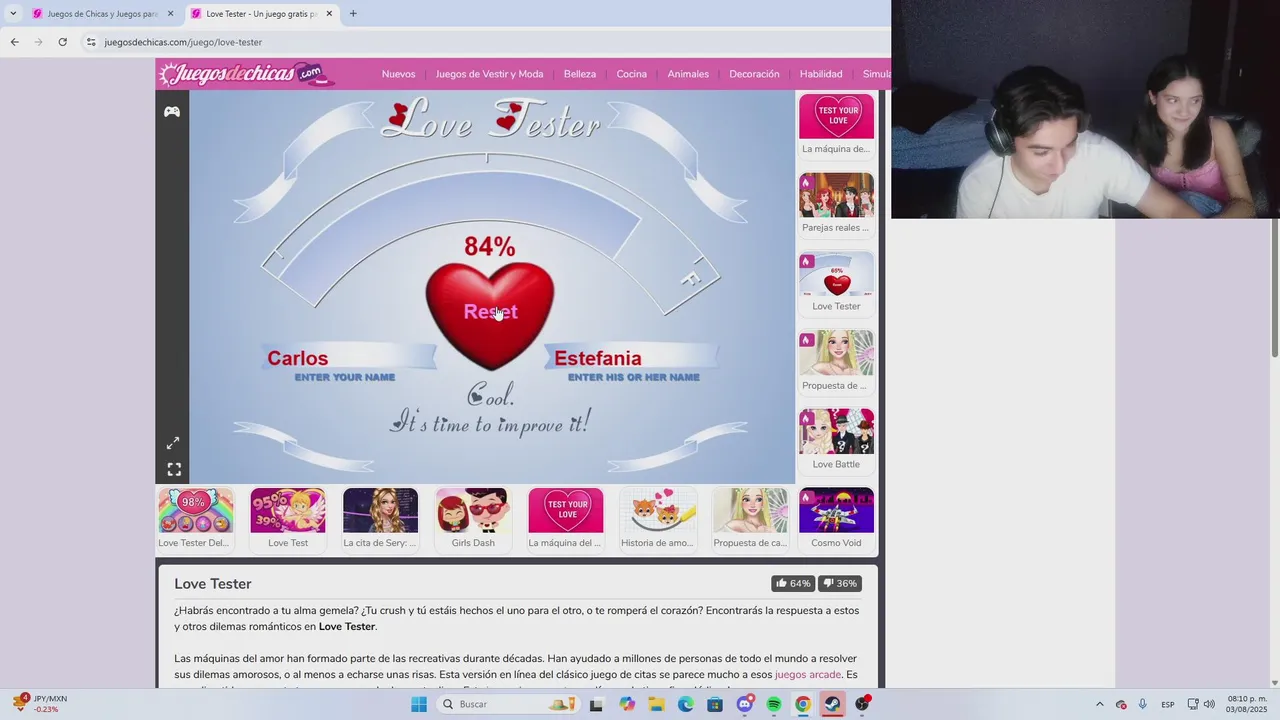Open La máquina de... sidebar game
This screenshot has width=1280, height=720.
pos(836,127)
